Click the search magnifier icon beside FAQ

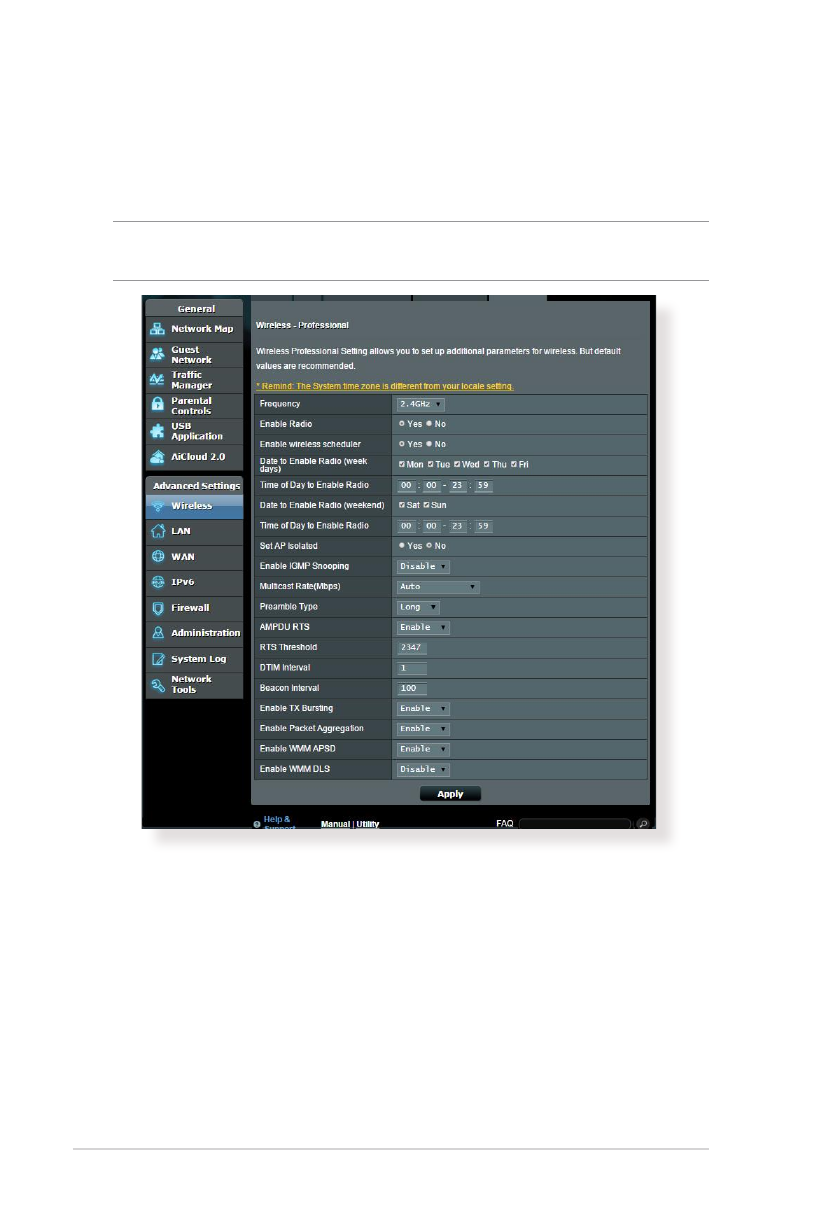pos(643,824)
